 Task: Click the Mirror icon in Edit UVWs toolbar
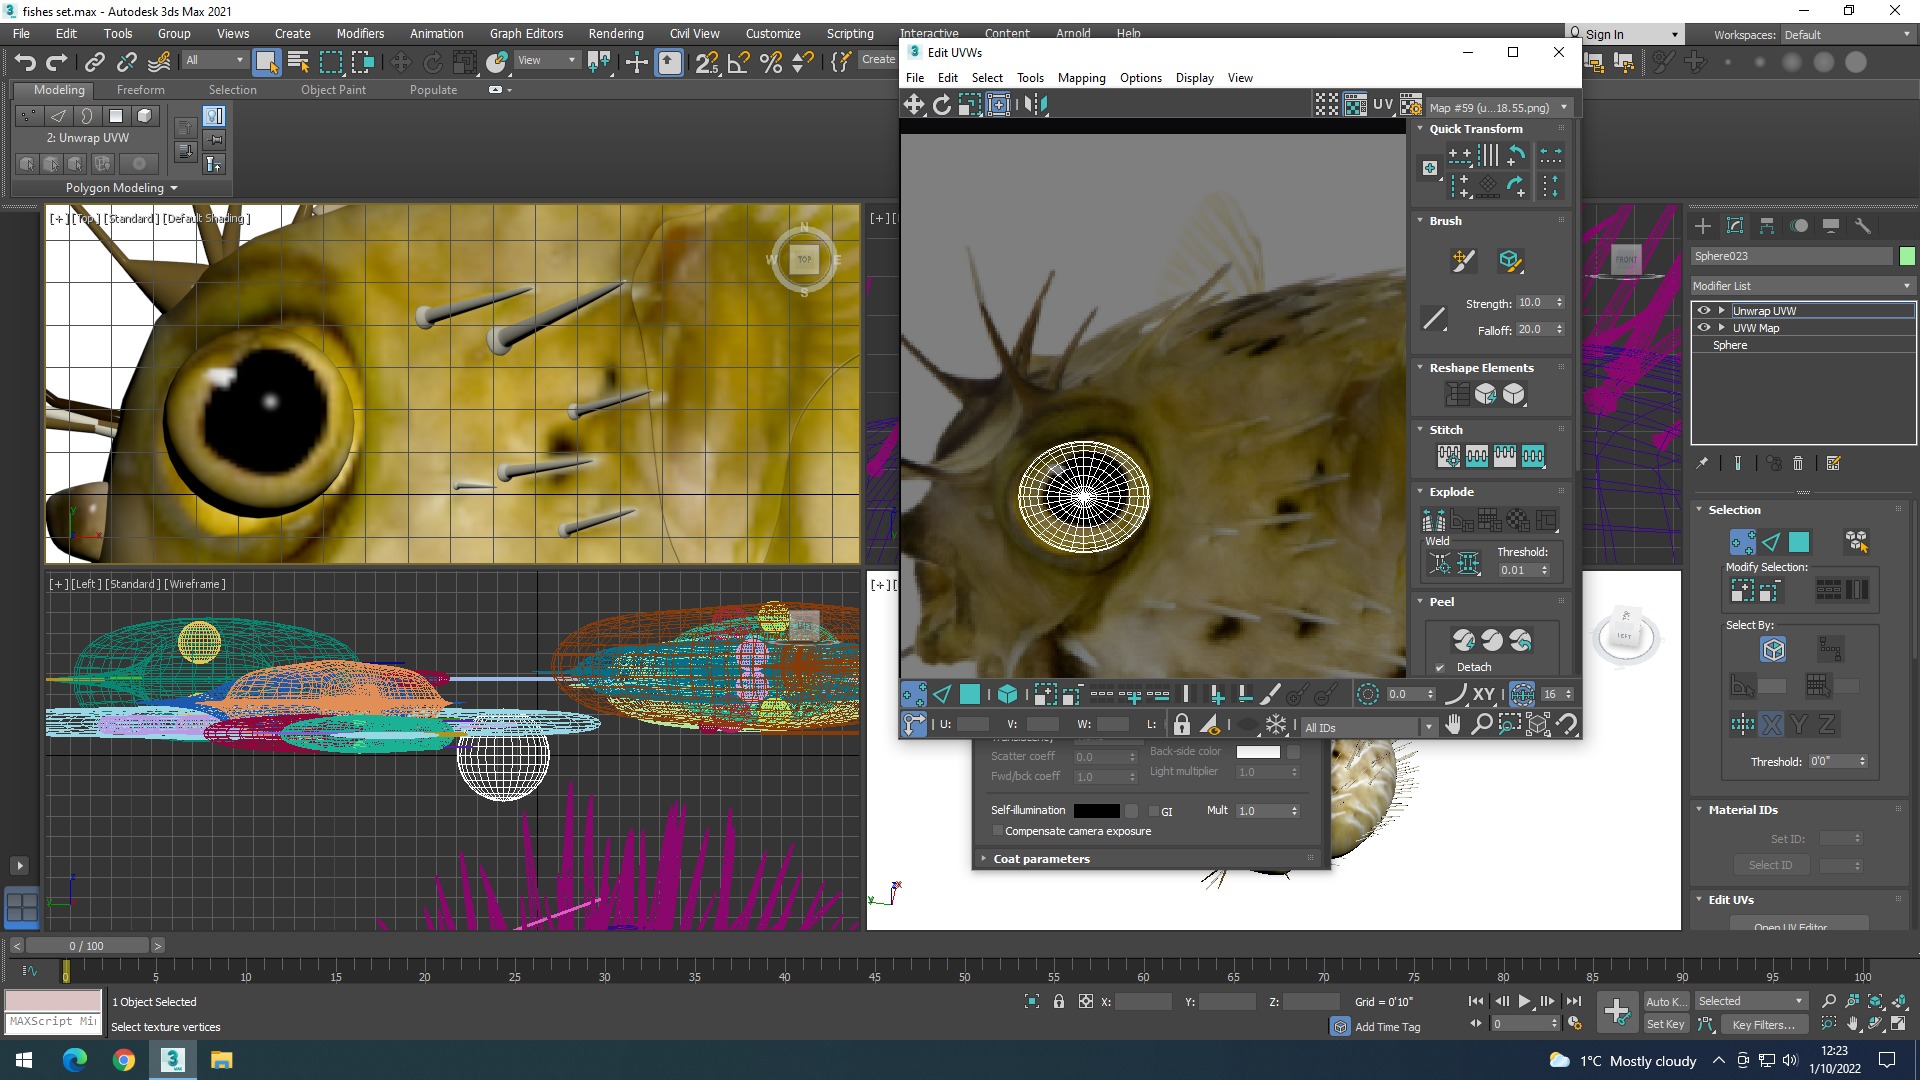(x=1036, y=105)
